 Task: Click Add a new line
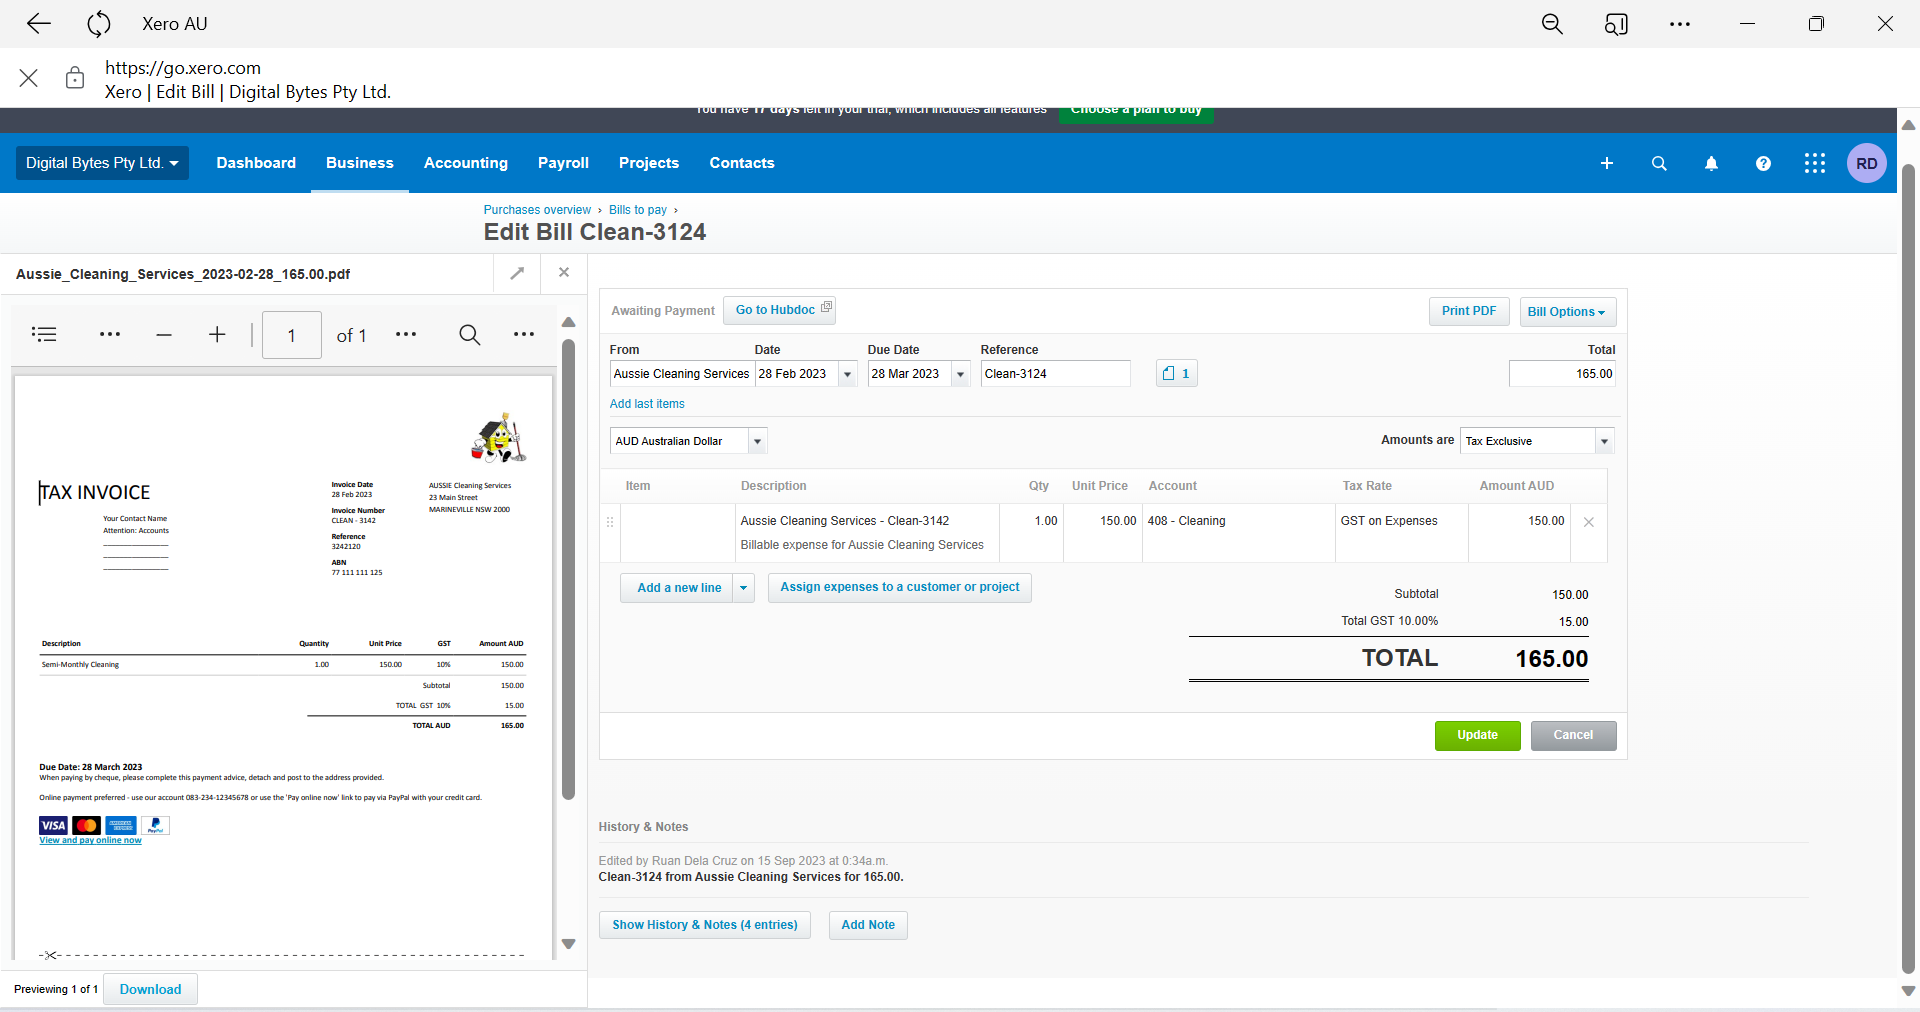(678, 588)
